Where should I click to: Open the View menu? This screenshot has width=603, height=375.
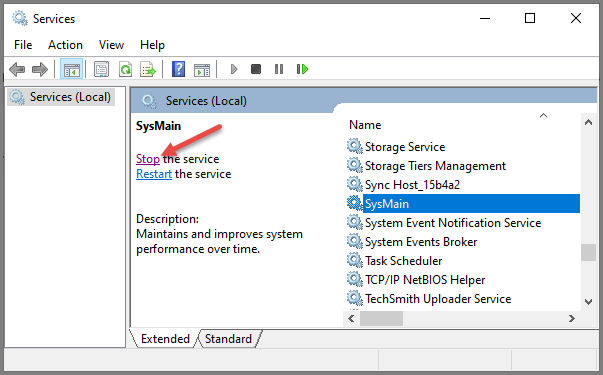112,45
